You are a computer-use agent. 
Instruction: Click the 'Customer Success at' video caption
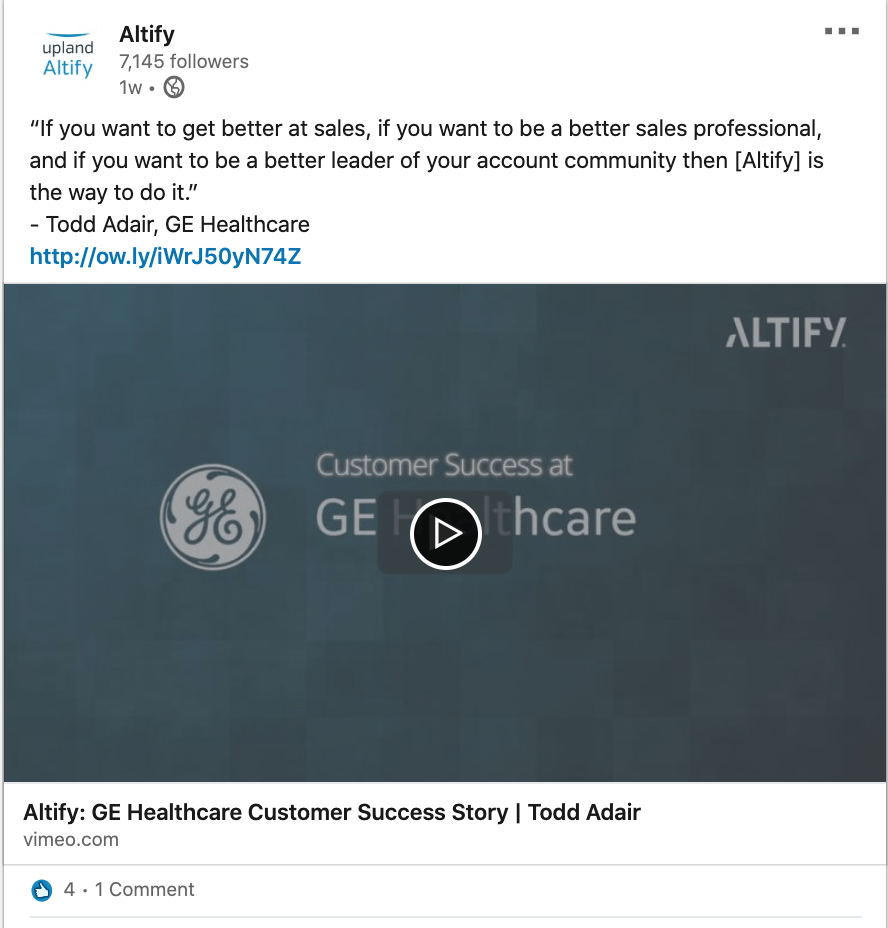(444, 465)
